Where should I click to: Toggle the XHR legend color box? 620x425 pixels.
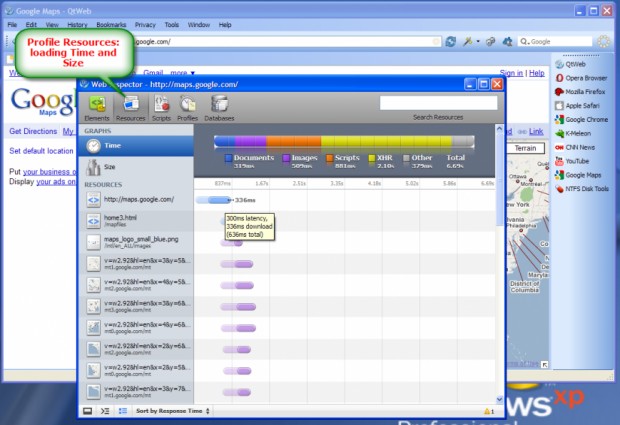[x=372, y=158]
